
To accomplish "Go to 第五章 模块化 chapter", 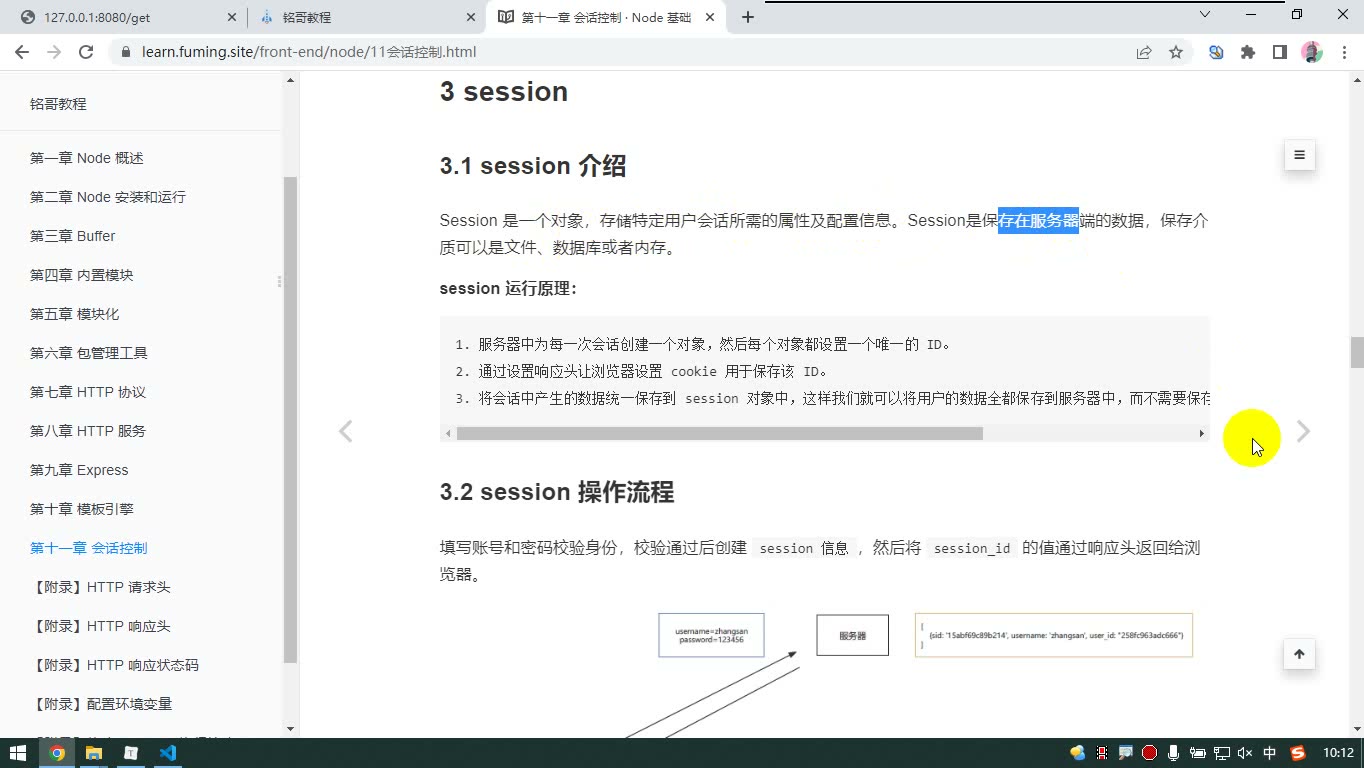I will tap(75, 314).
